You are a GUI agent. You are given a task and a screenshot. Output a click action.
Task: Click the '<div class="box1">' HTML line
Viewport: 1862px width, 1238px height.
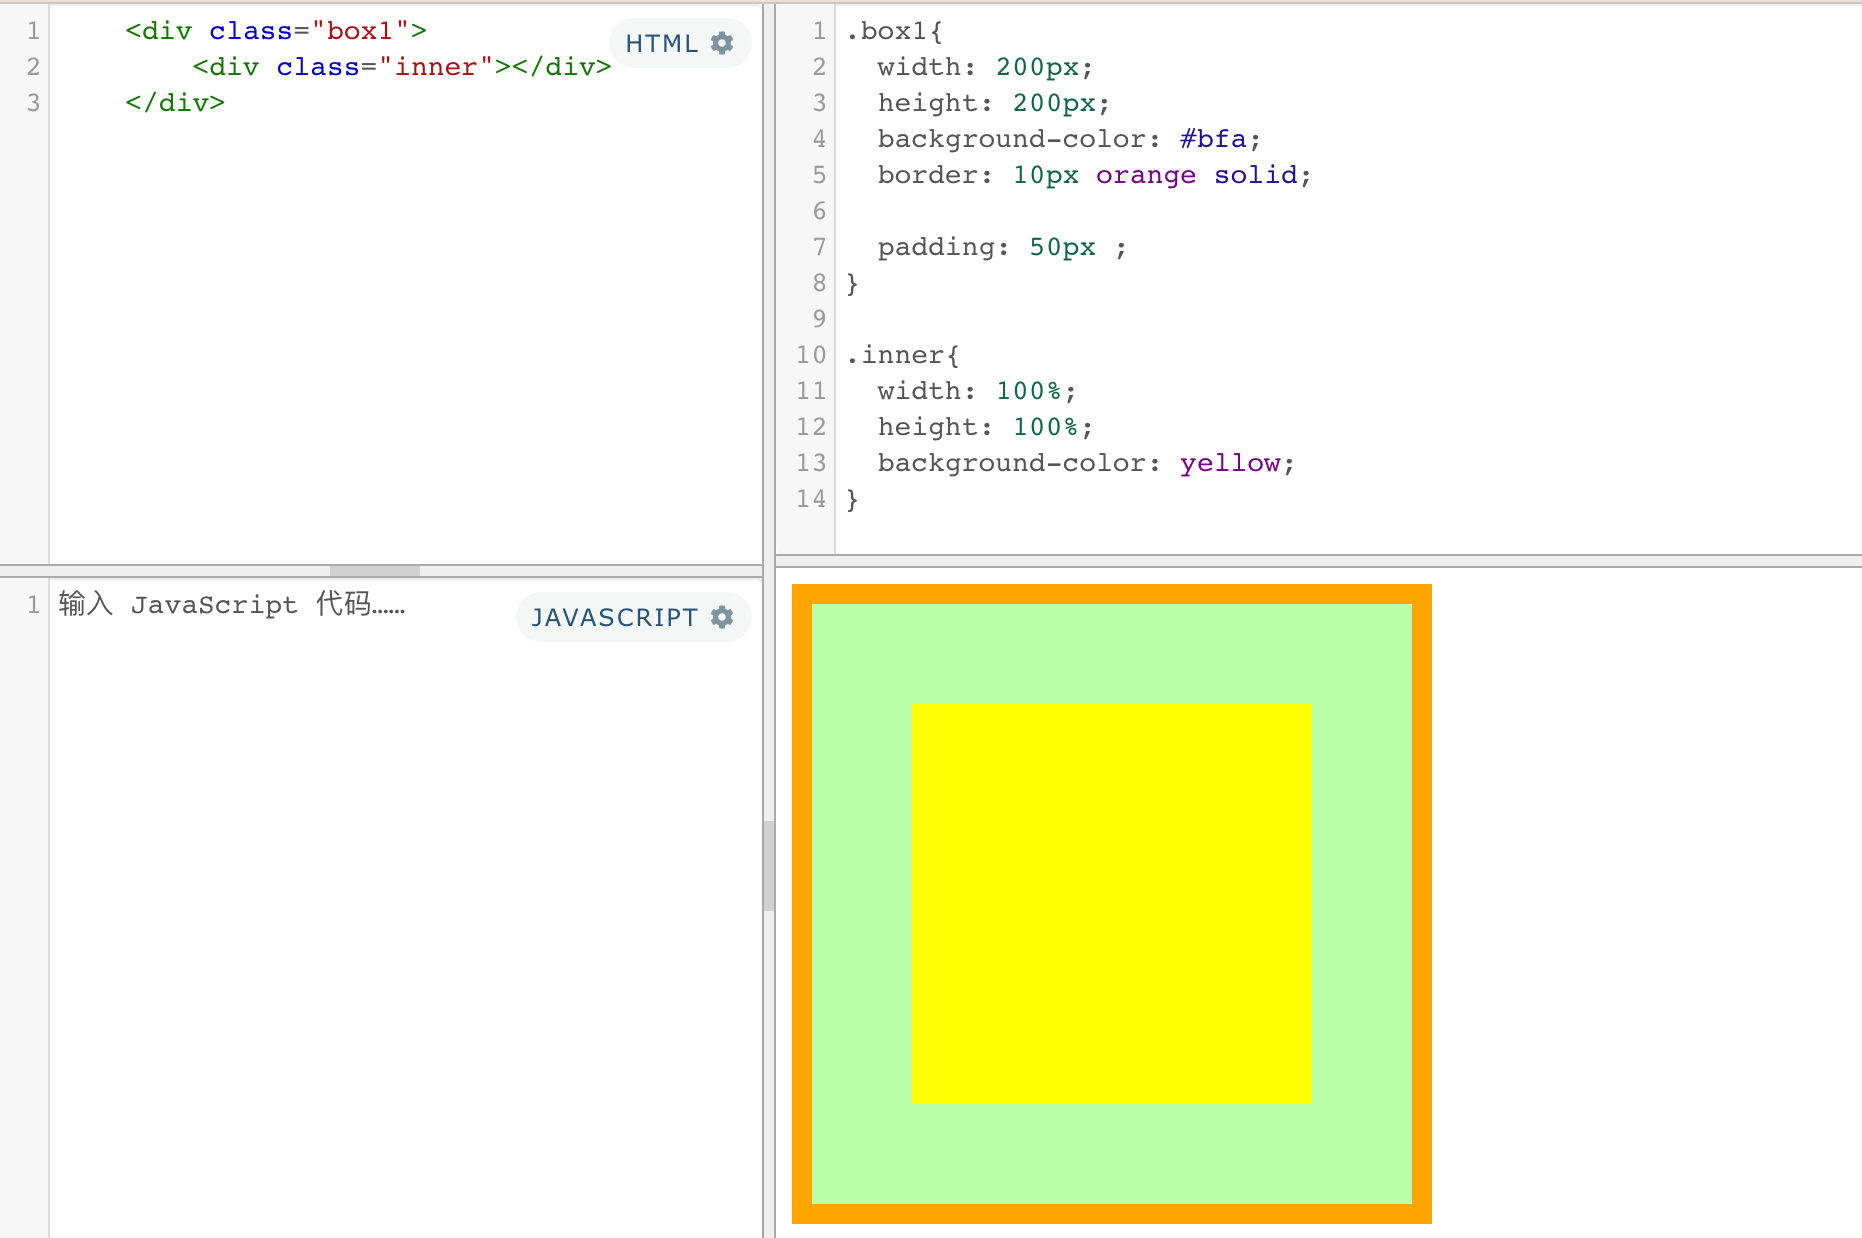click(276, 31)
